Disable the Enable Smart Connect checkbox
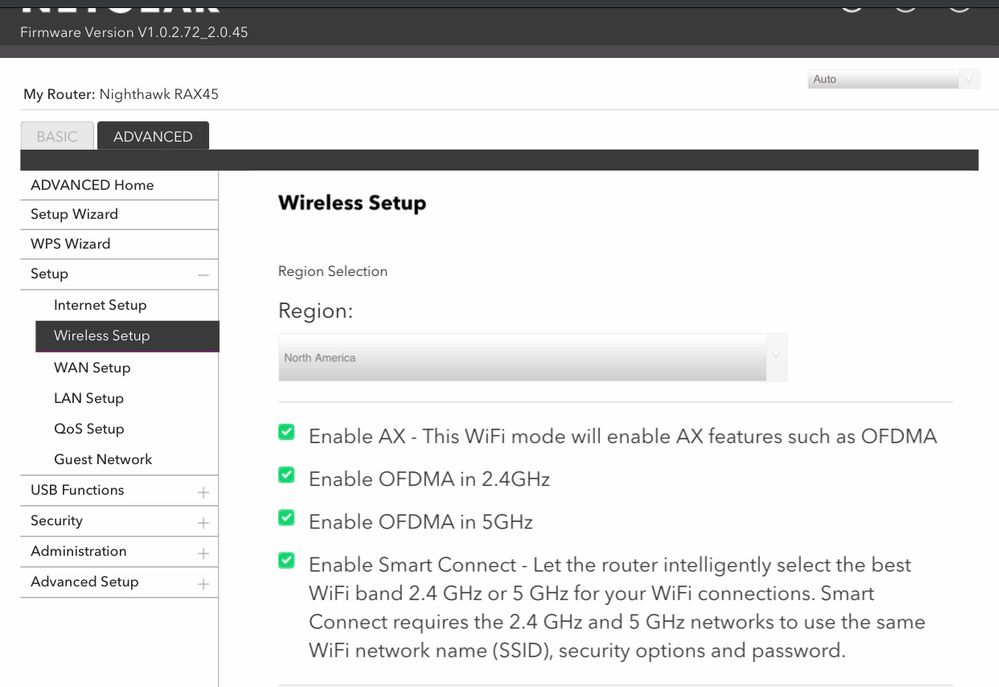 click(287, 560)
